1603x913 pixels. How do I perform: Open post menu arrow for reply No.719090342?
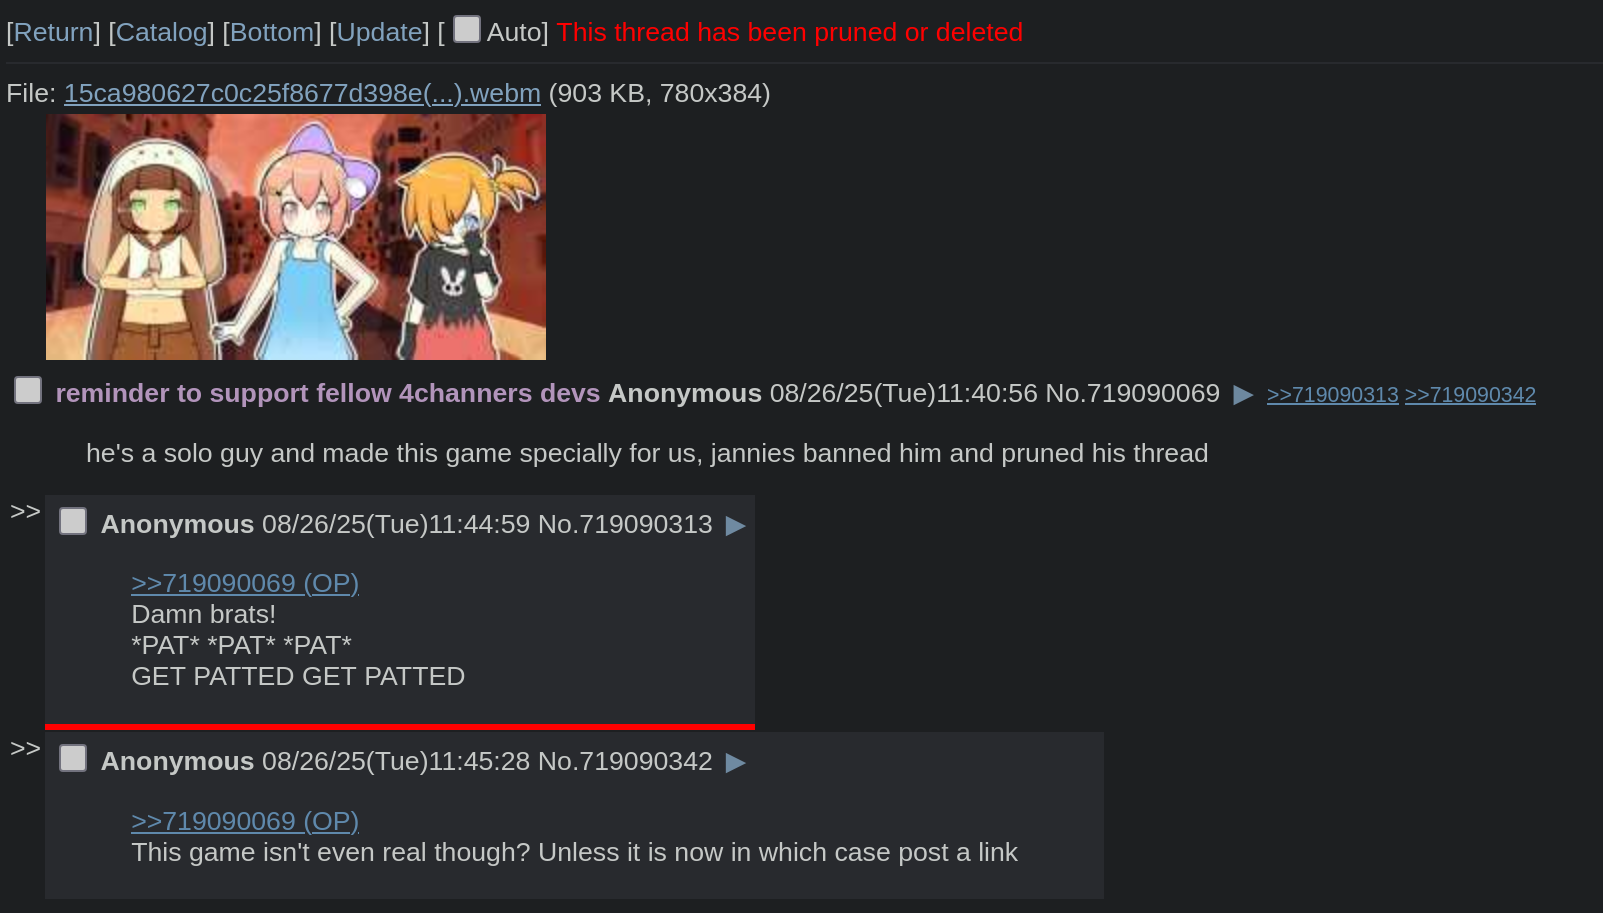click(735, 763)
